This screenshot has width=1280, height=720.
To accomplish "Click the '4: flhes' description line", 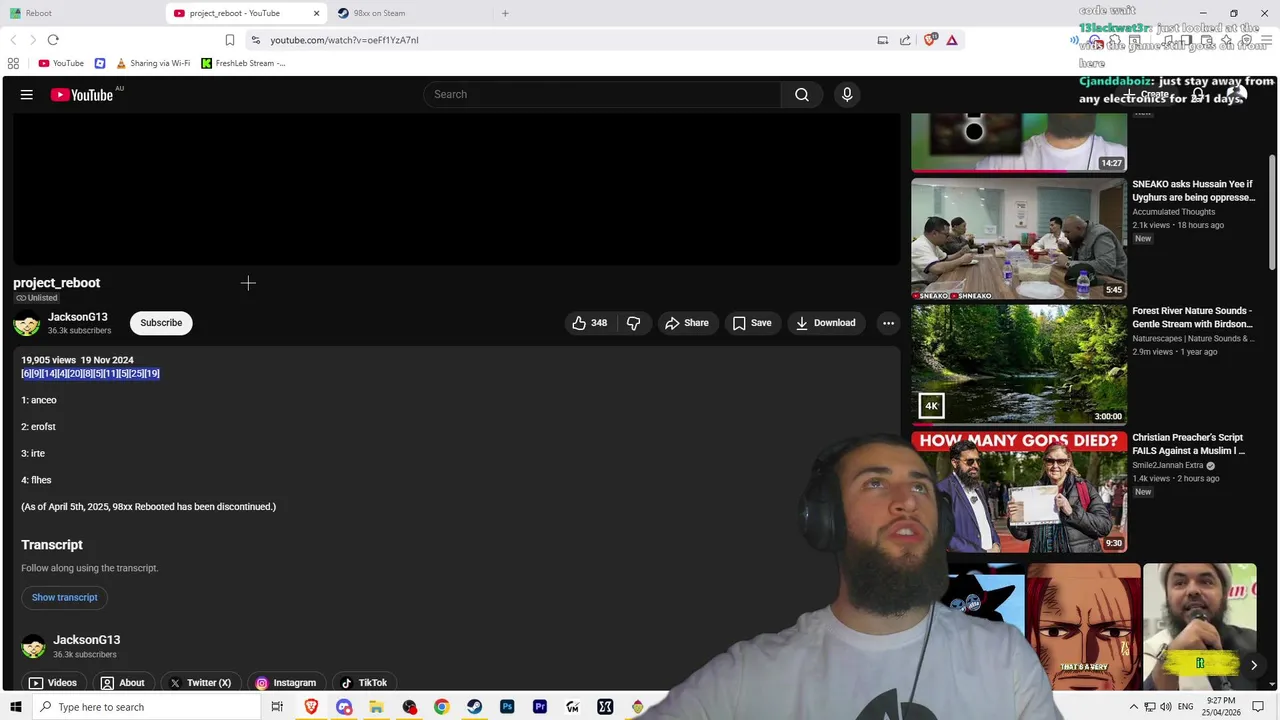I will point(36,480).
